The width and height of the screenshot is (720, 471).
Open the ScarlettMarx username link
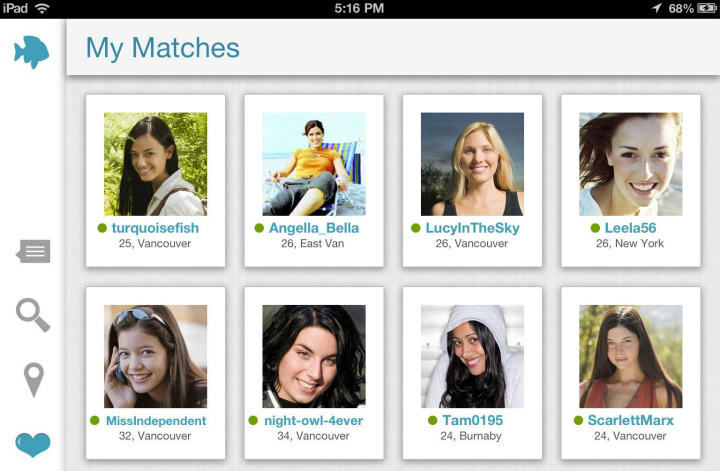(x=630, y=421)
